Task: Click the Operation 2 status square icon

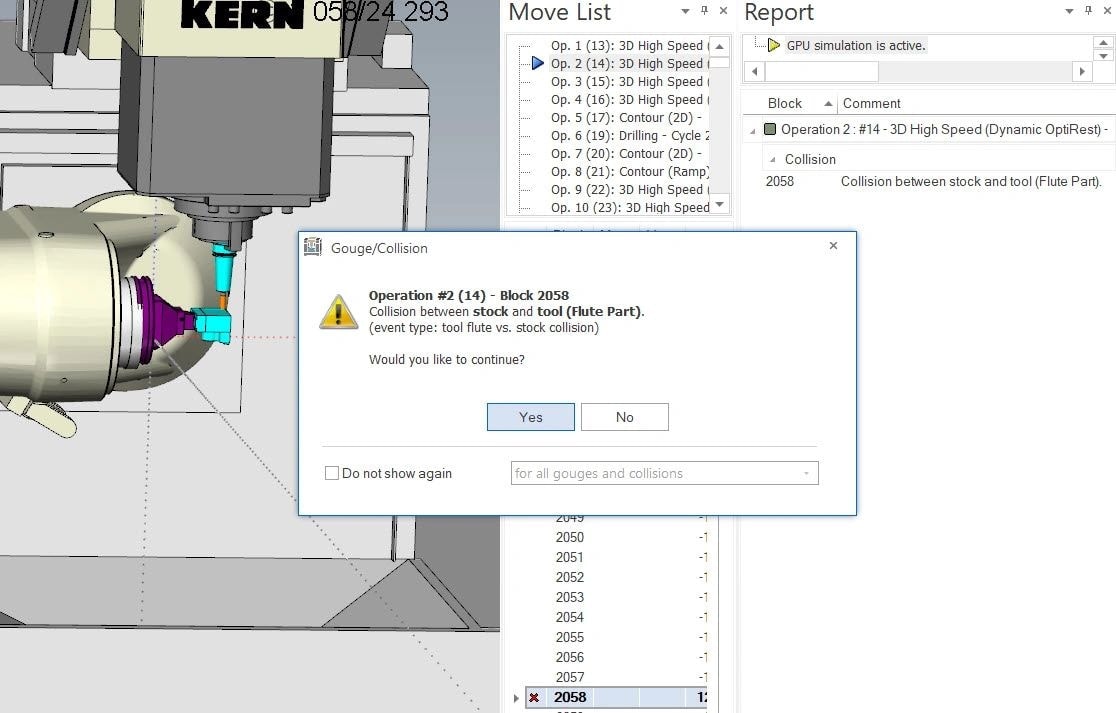Action: (769, 129)
